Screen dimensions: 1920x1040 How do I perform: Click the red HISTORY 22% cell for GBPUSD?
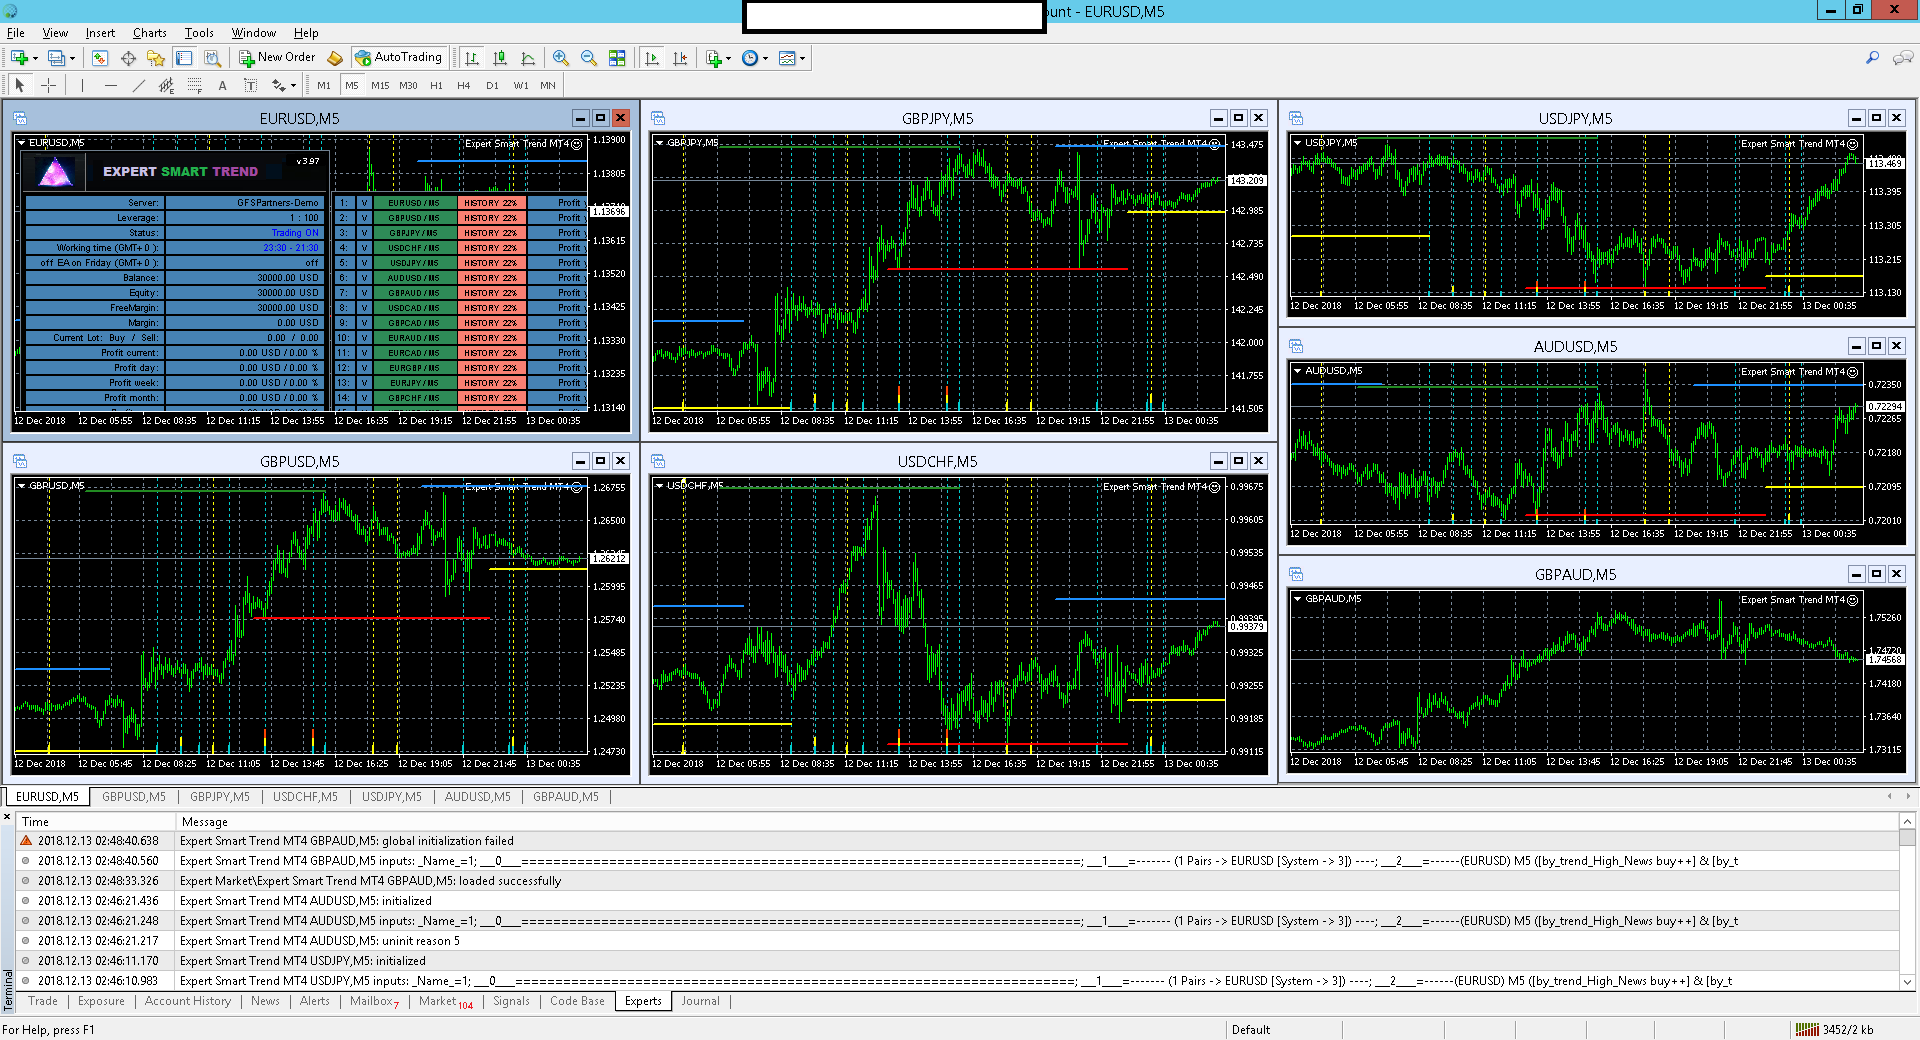490,218
